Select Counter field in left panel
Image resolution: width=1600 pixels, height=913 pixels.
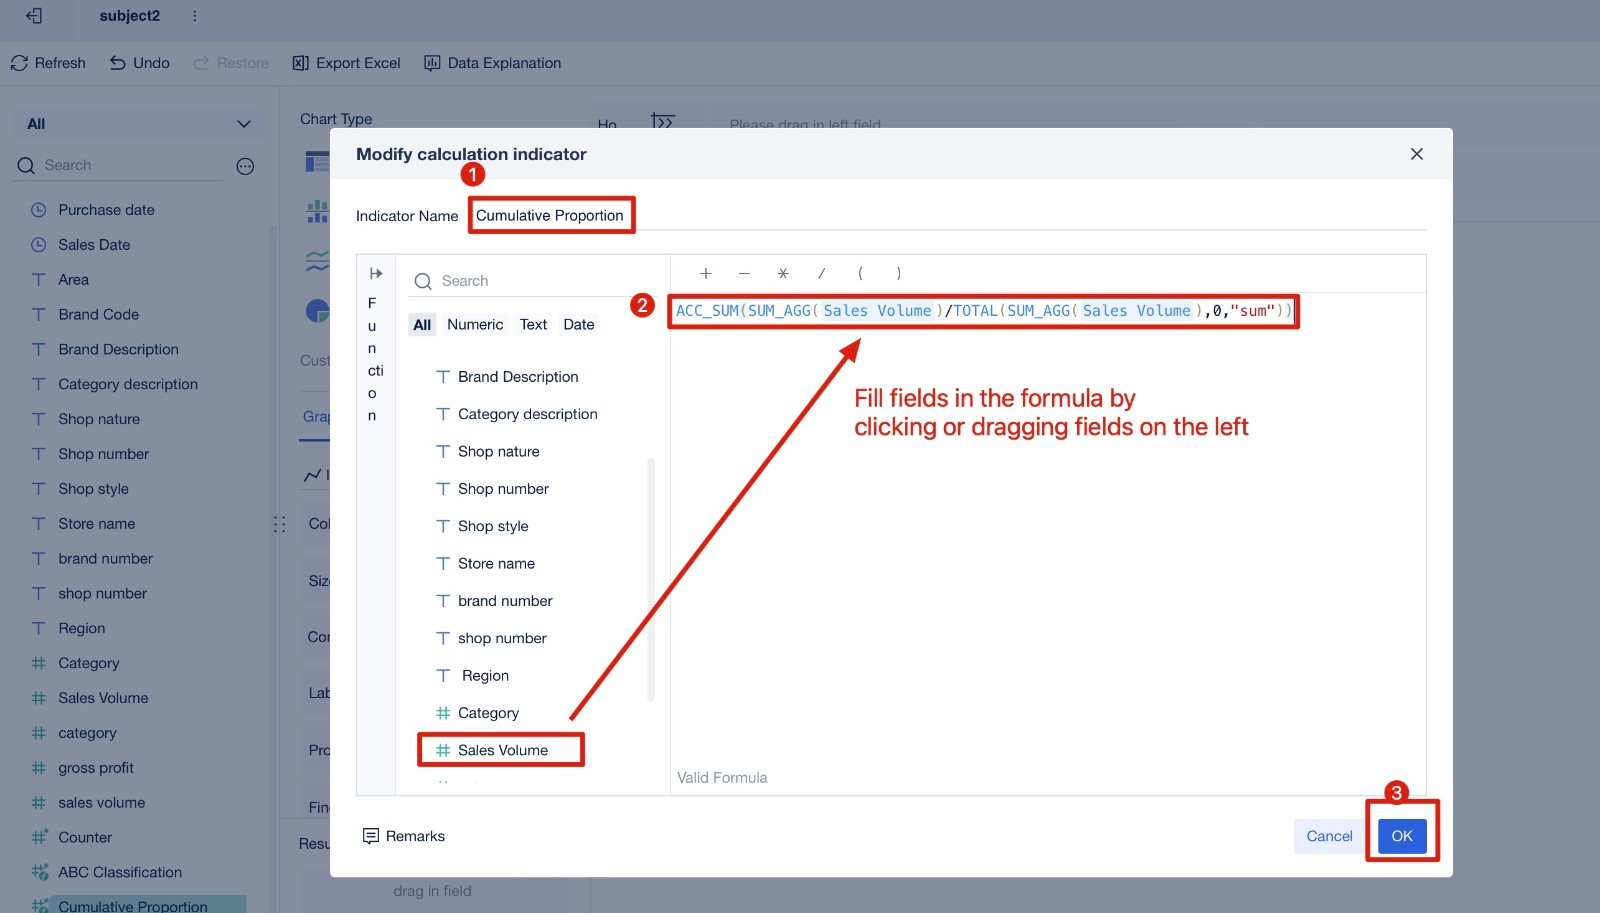(85, 837)
